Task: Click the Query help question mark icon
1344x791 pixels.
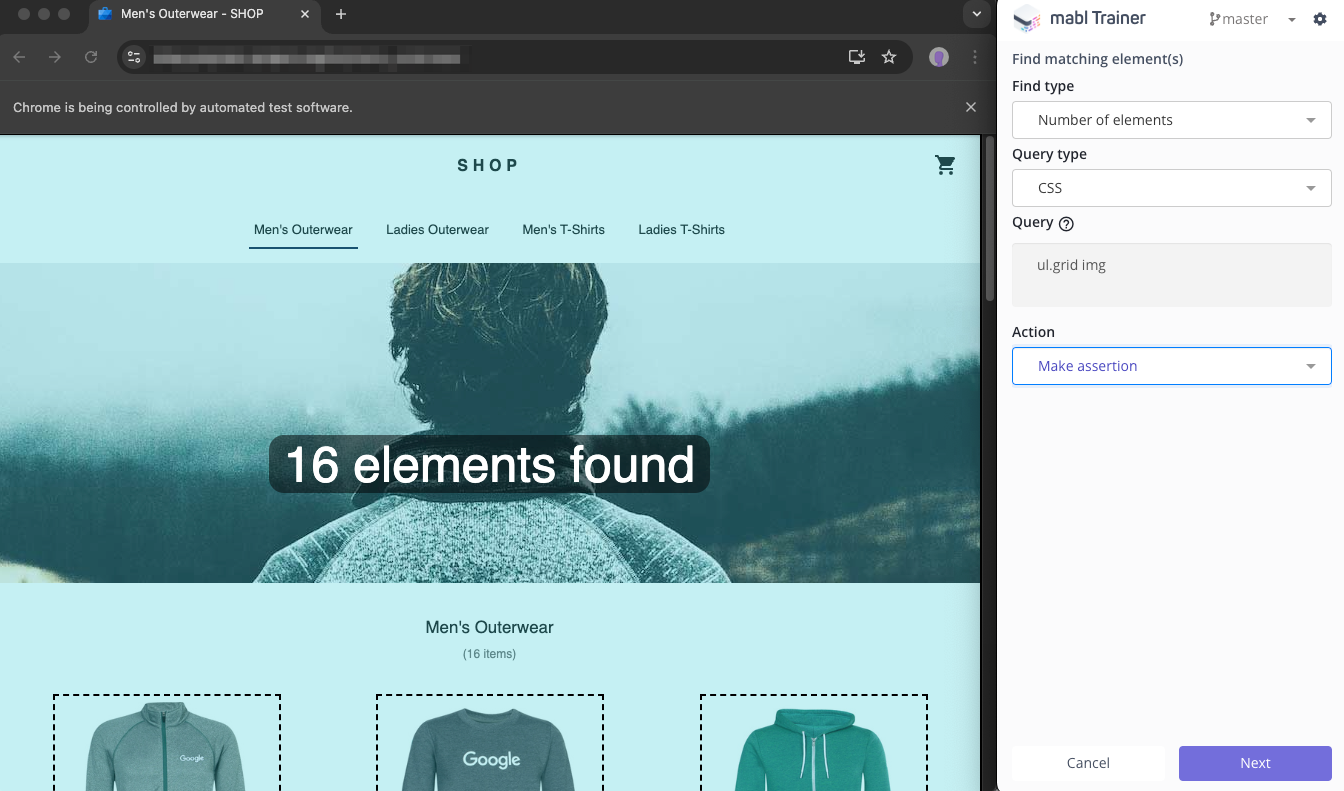Action: coord(1066,224)
